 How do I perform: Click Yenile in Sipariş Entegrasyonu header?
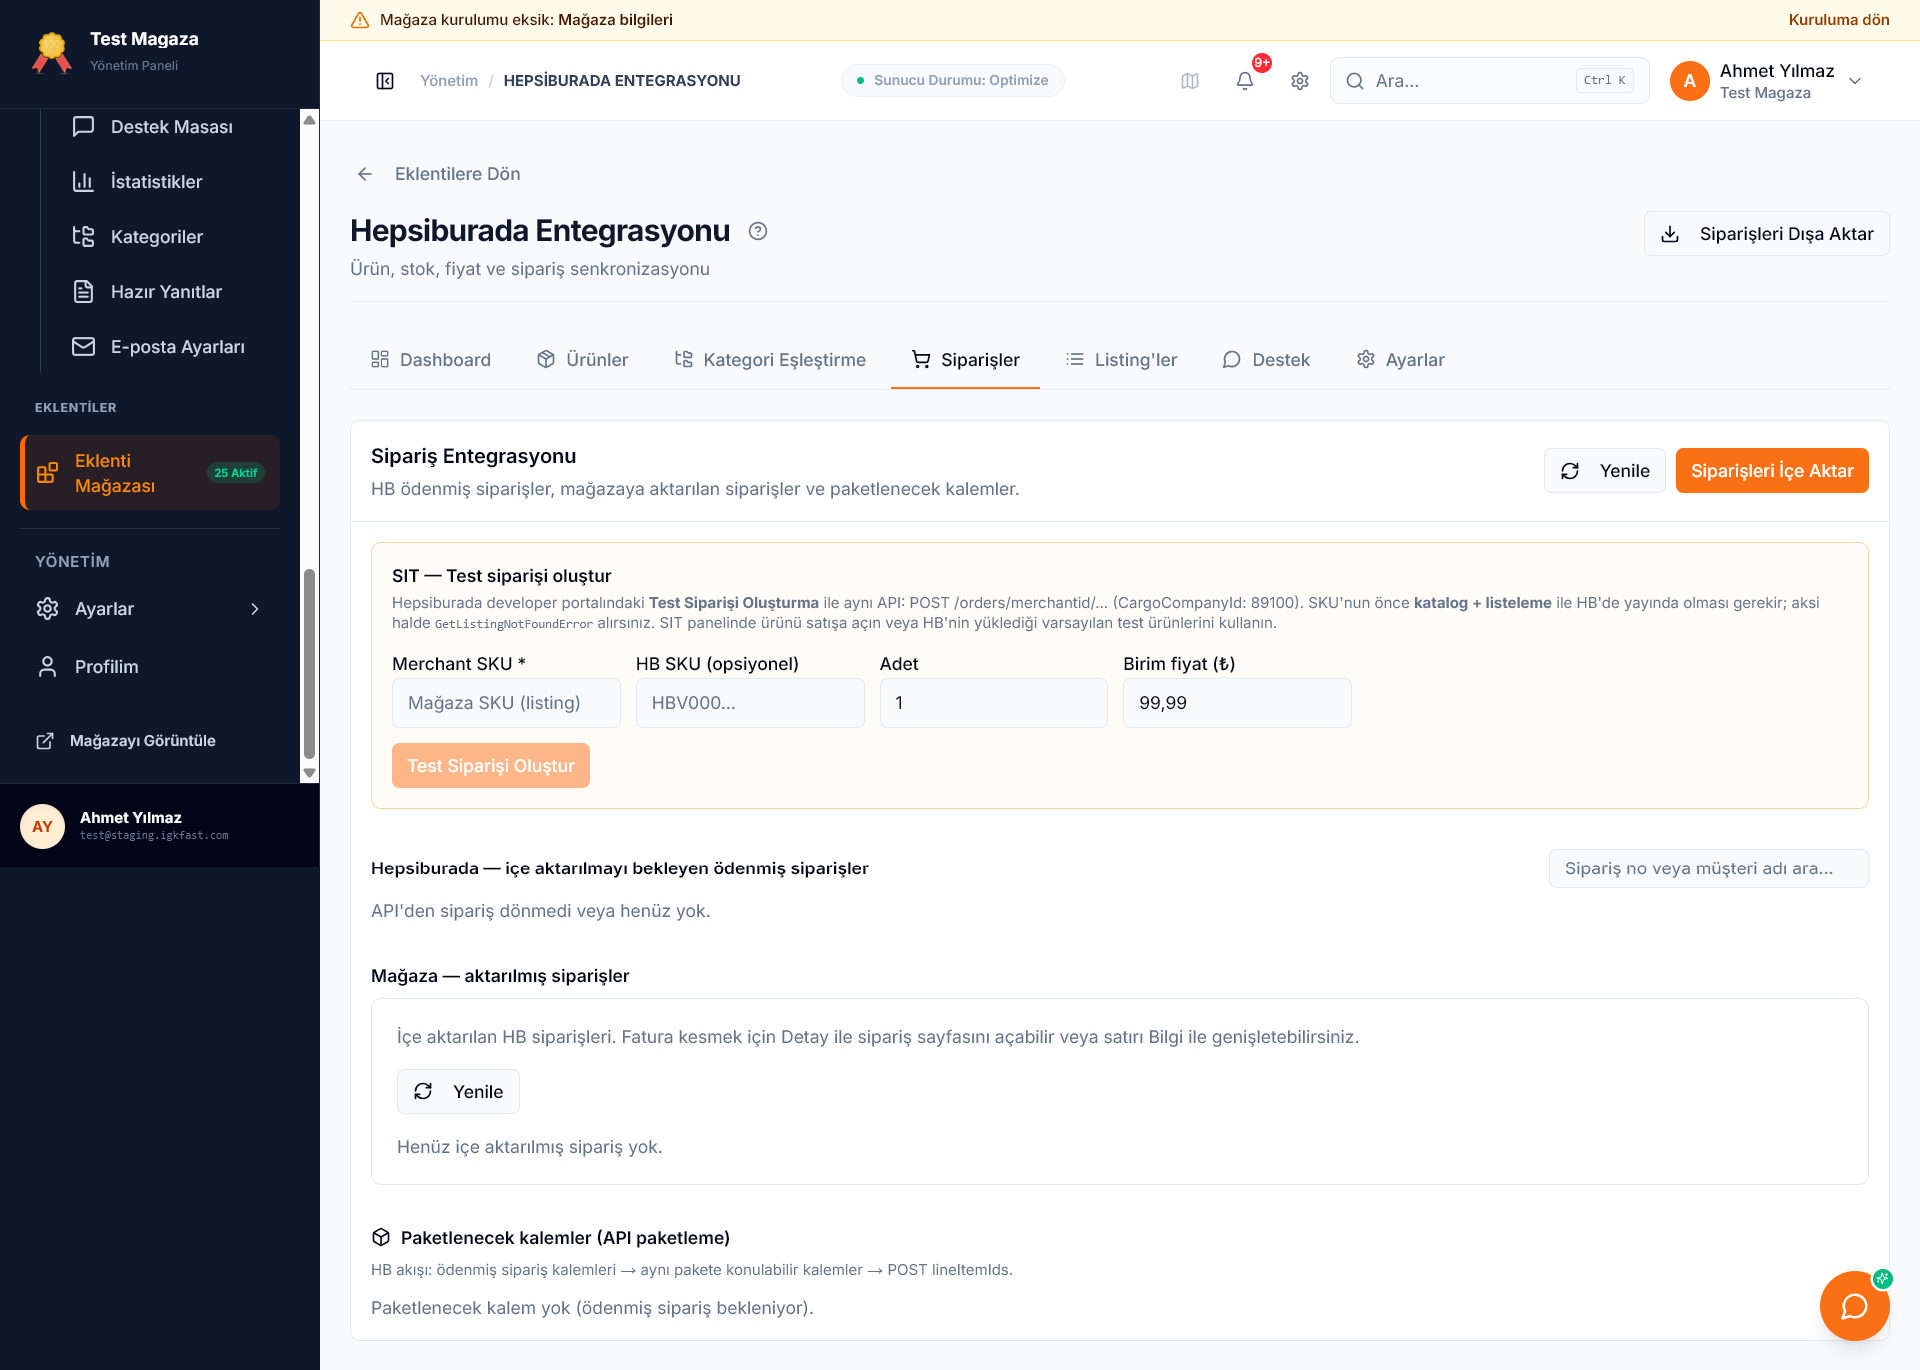point(1605,471)
